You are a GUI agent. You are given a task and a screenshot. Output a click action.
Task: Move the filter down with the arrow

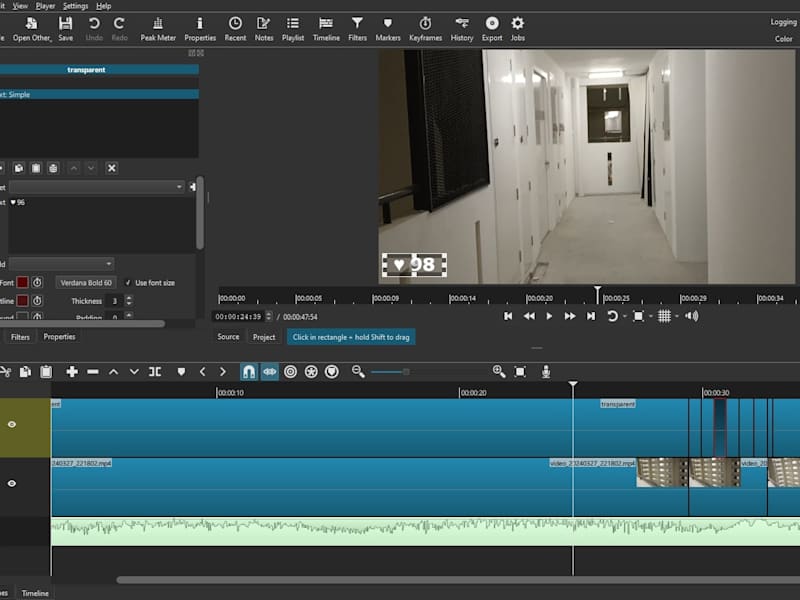(x=91, y=168)
